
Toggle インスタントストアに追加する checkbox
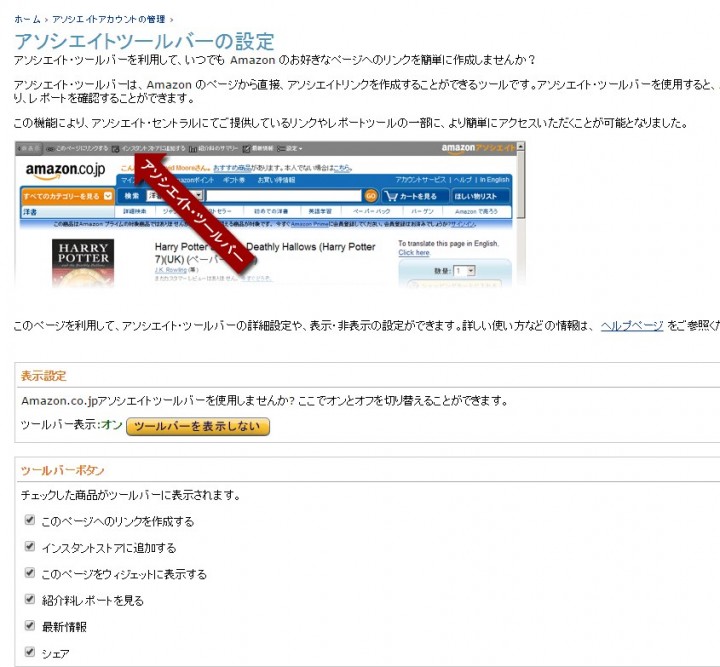(30, 546)
